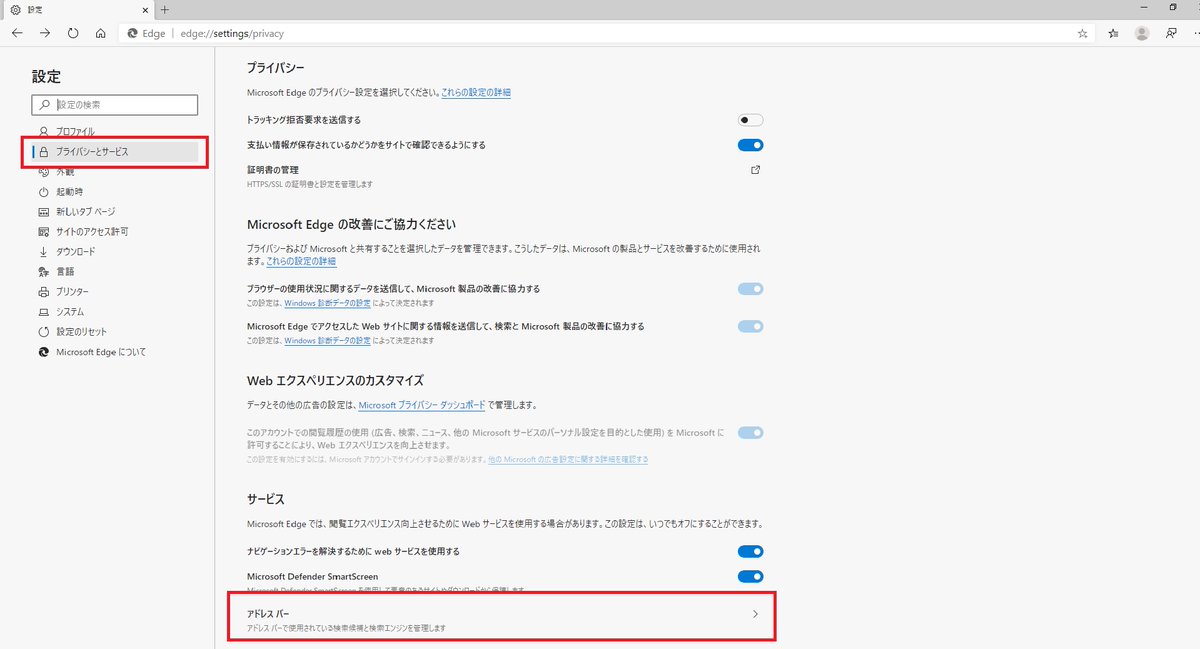Image resolution: width=1200 pixels, height=649 pixels.
Task: Toggle browsing history personalization switch
Action: 750,433
